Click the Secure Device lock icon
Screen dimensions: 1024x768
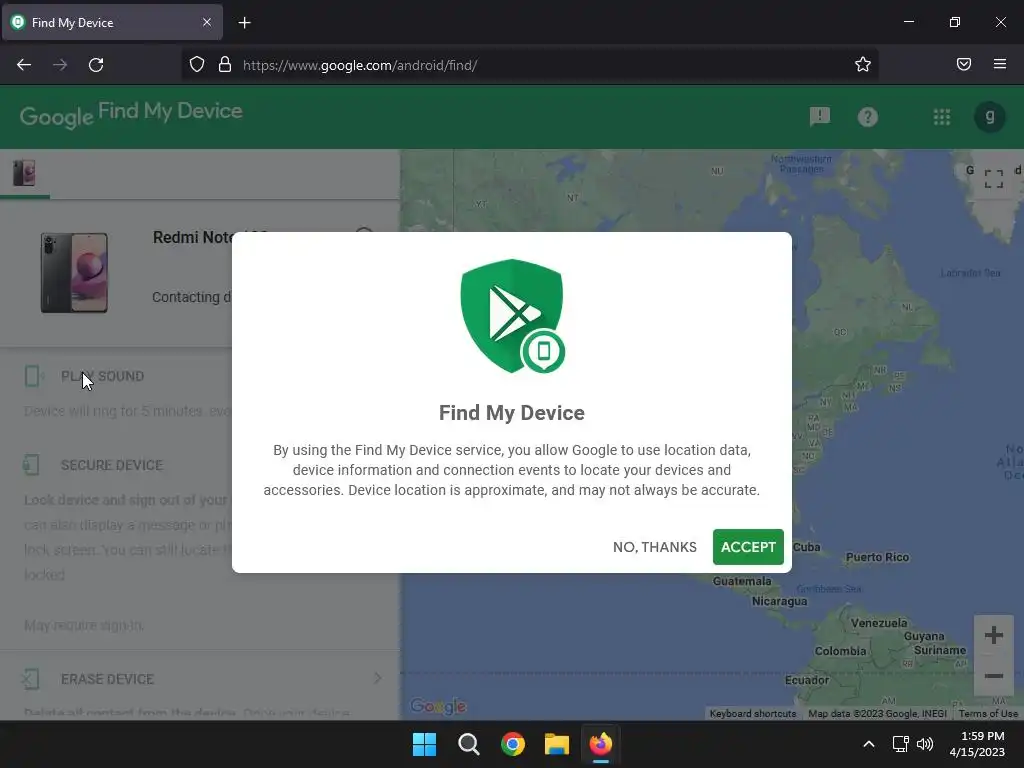point(31,465)
